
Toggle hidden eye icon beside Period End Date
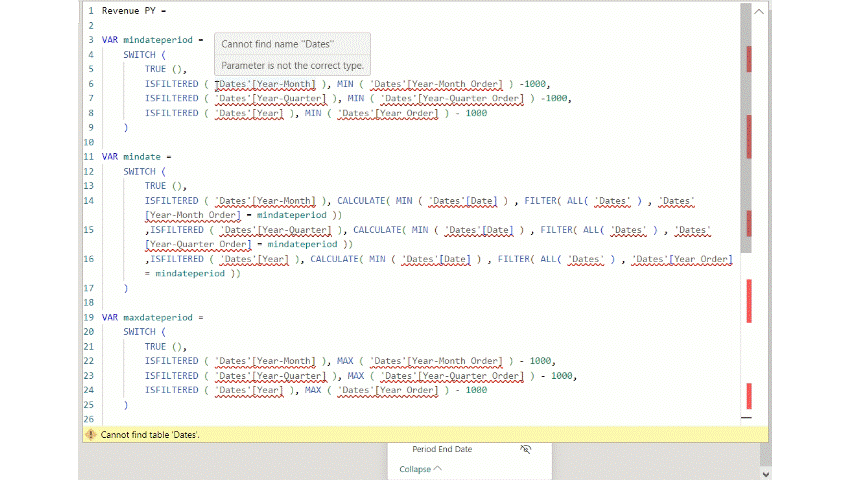point(525,450)
